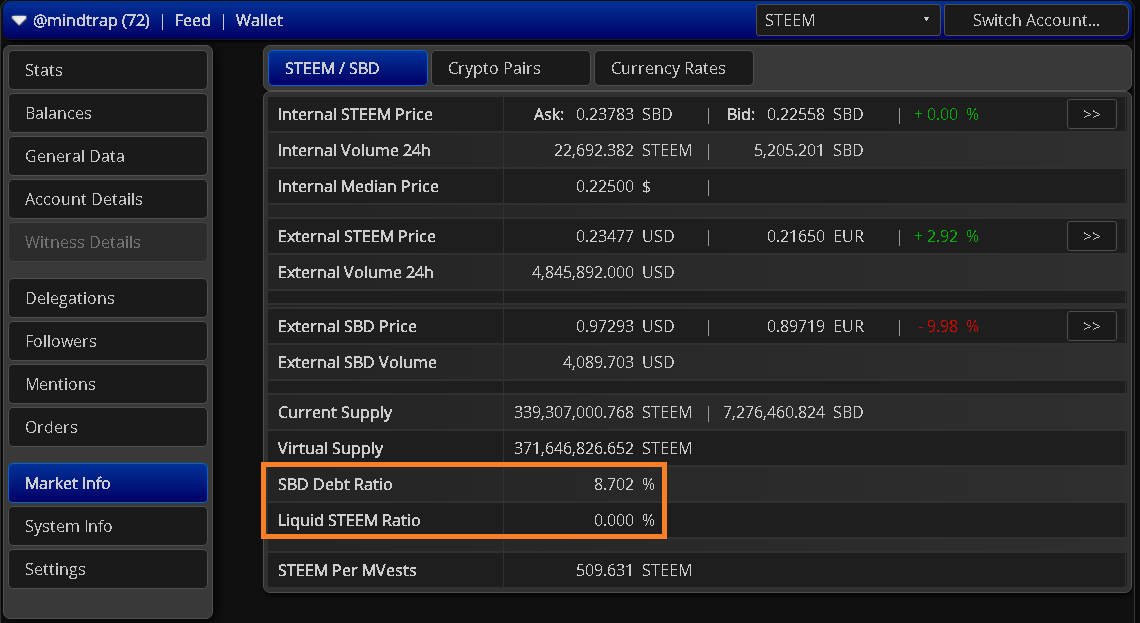
Task: View the Followers sidebar section
Action: point(108,341)
